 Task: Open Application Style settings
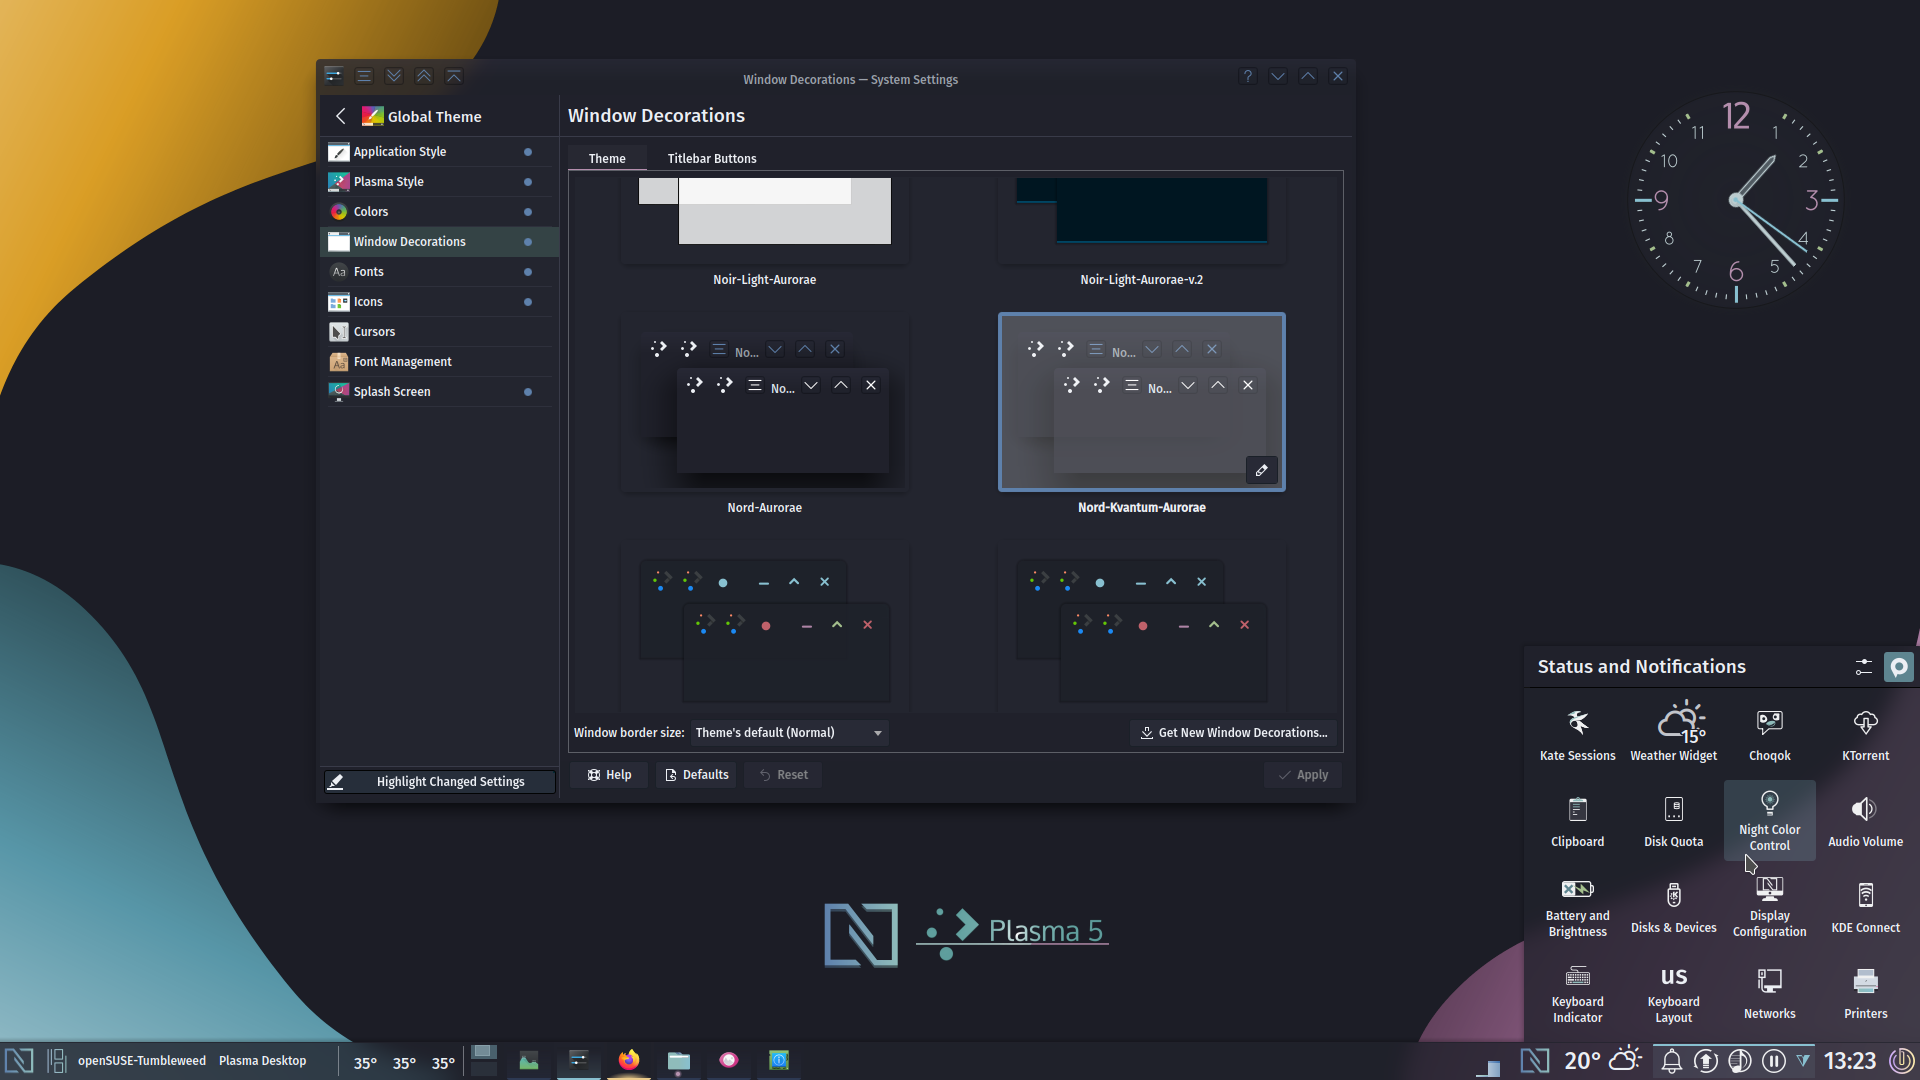[439, 152]
